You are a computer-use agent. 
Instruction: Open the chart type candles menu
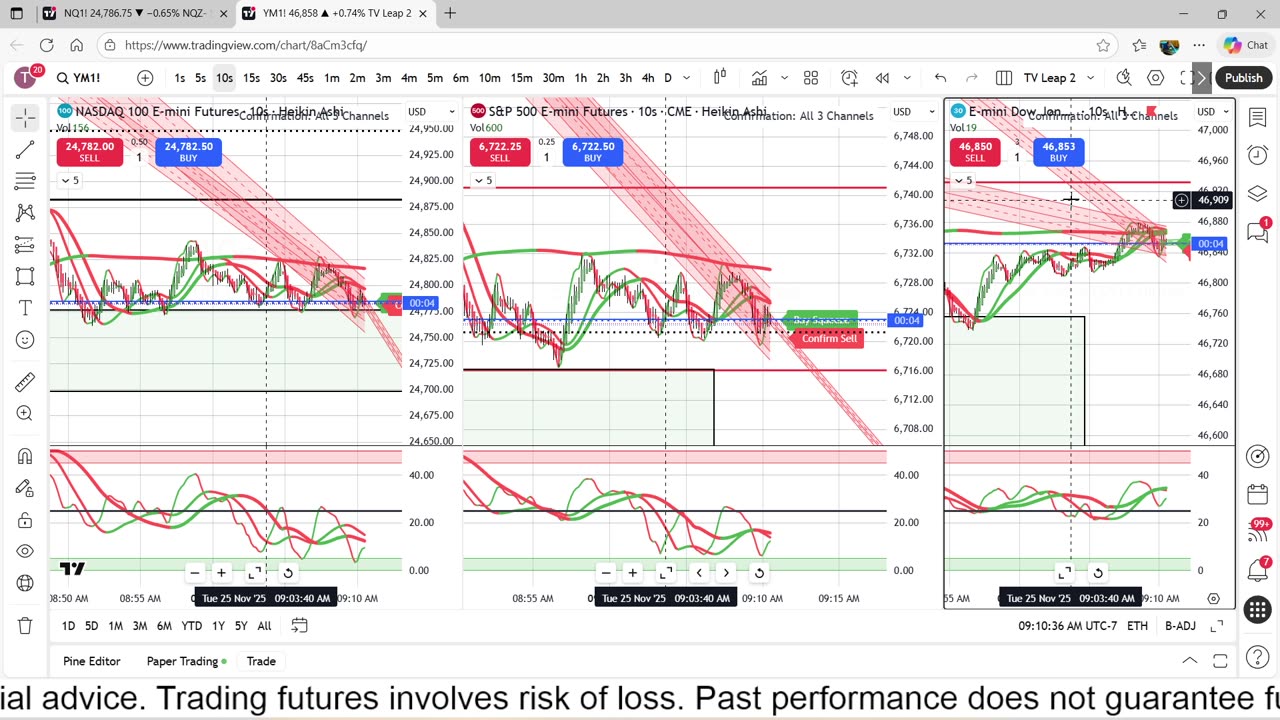720,78
